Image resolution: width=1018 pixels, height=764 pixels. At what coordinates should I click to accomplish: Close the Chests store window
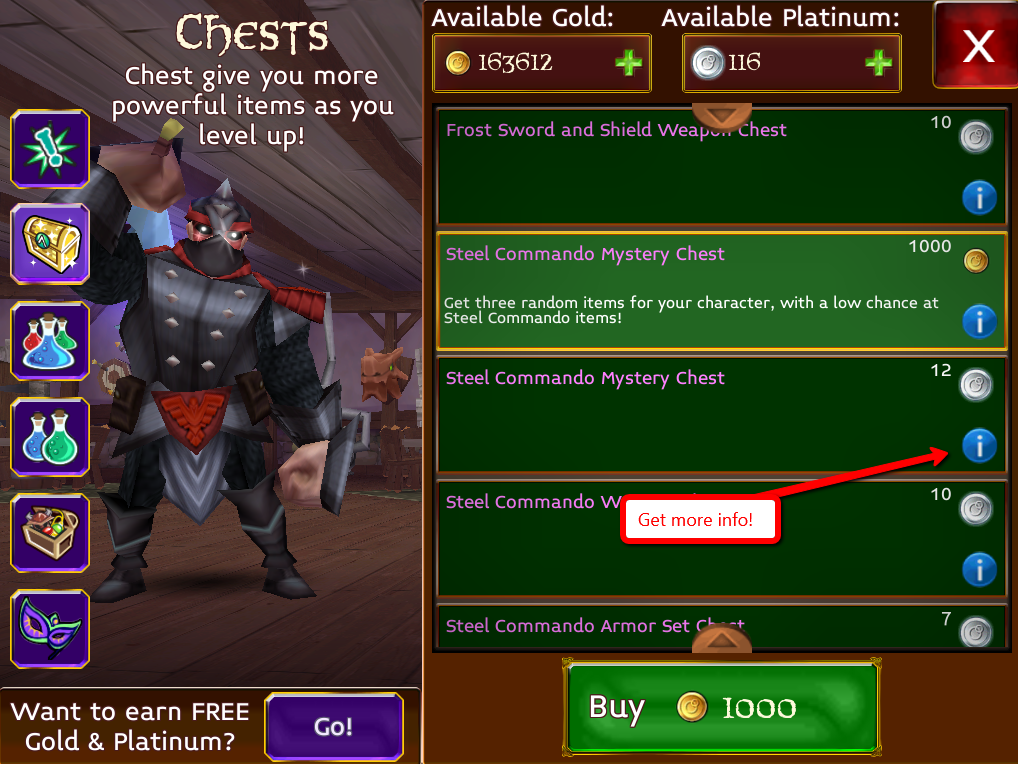(x=976, y=45)
